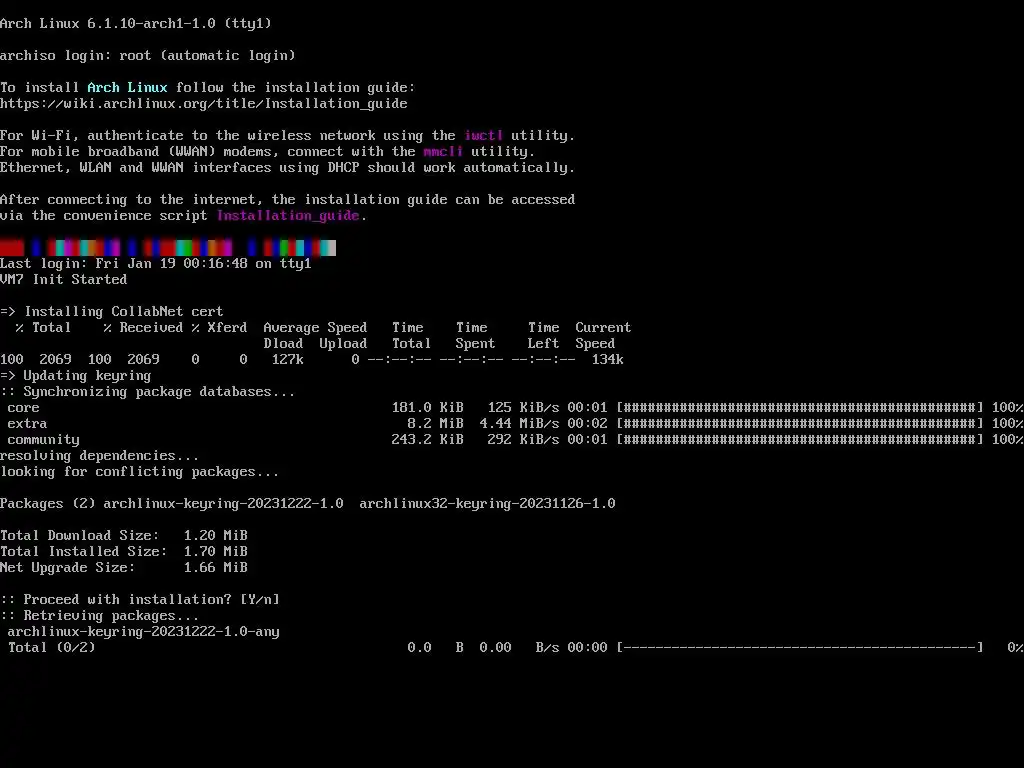Screen dimensions: 1024x768
Task: Click the Arch Linux 6.1.10 header line
Action: pyautogui.click(x=136, y=24)
